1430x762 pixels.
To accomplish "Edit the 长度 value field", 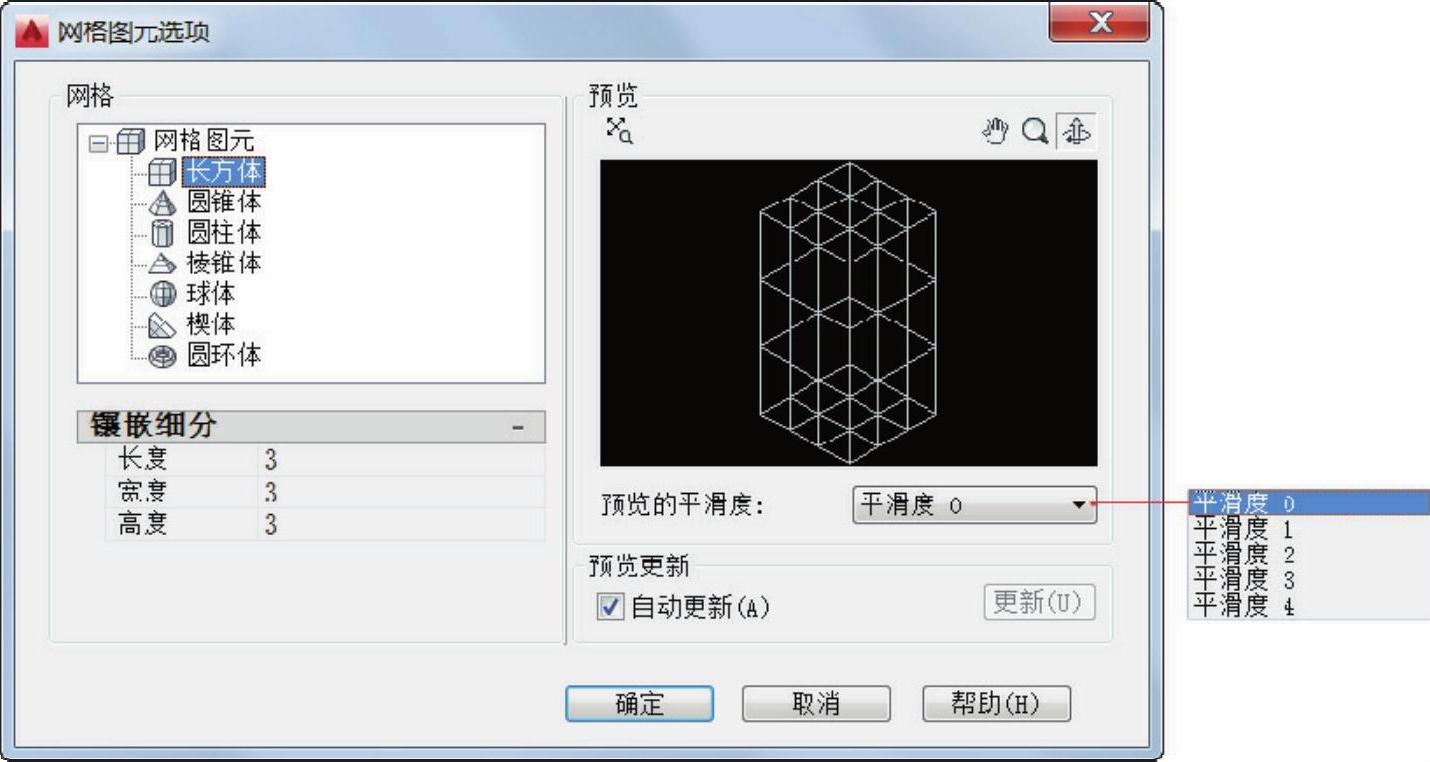I will [401, 461].
